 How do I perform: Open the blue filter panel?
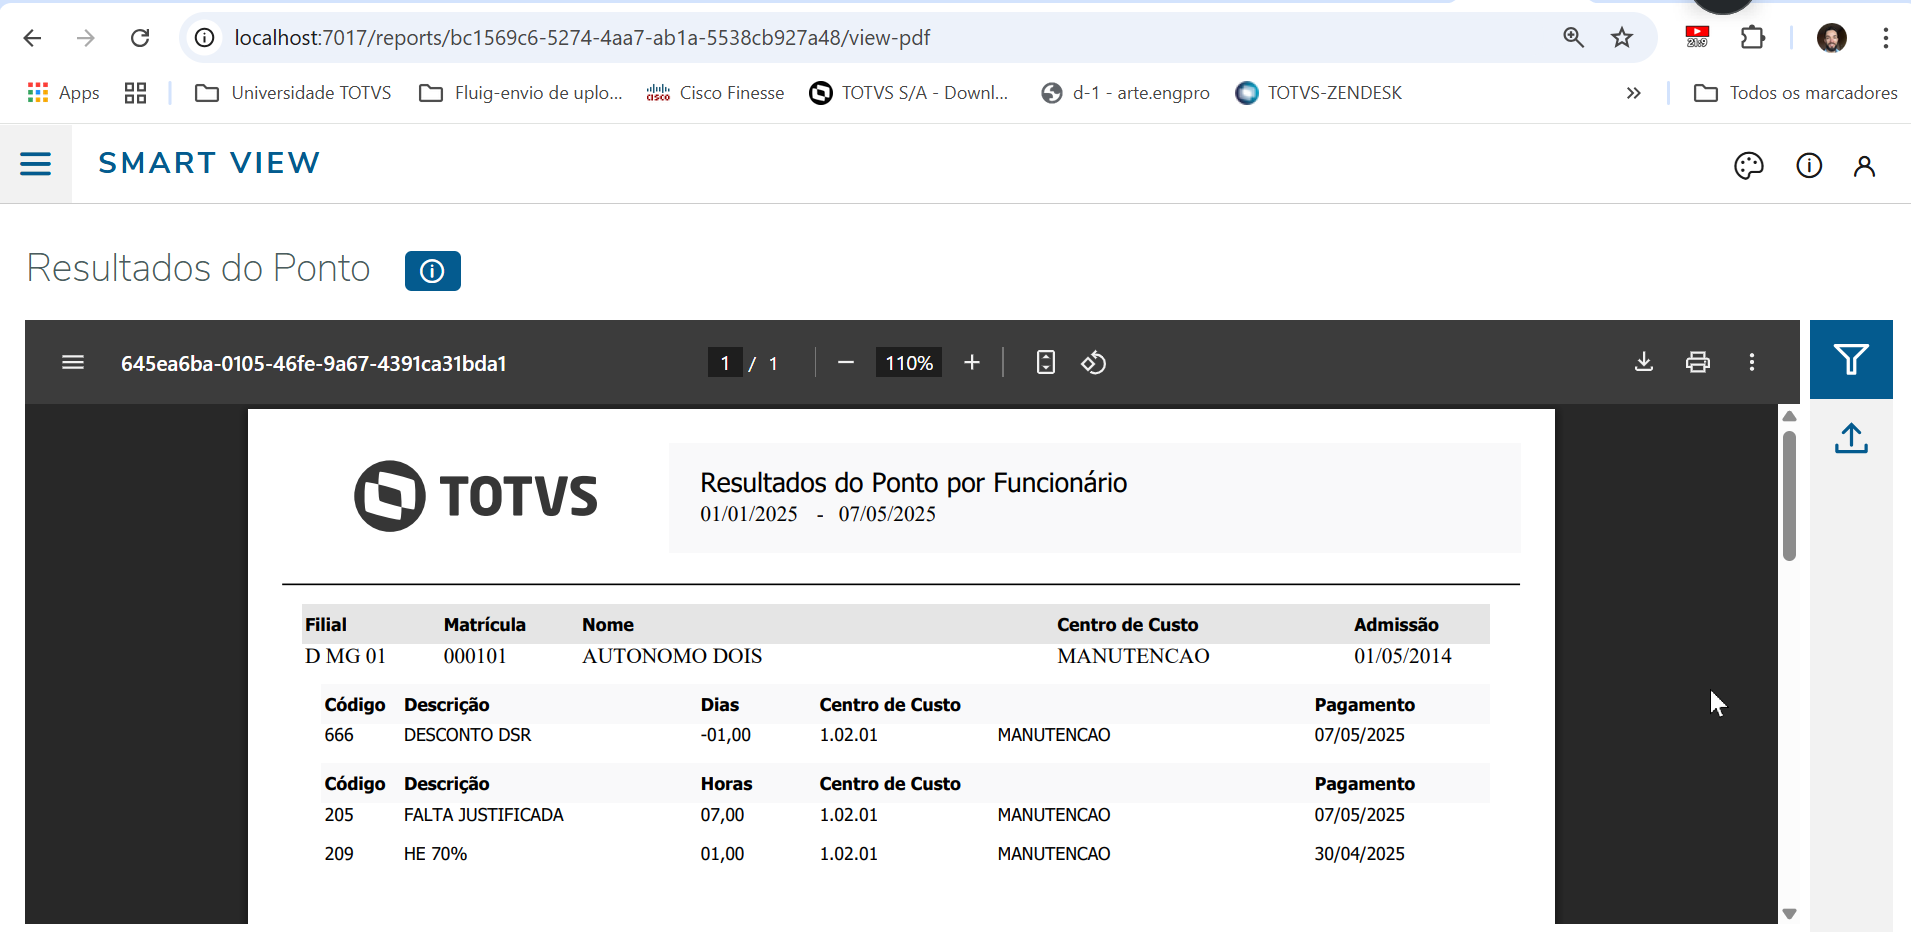(1851, 358)
